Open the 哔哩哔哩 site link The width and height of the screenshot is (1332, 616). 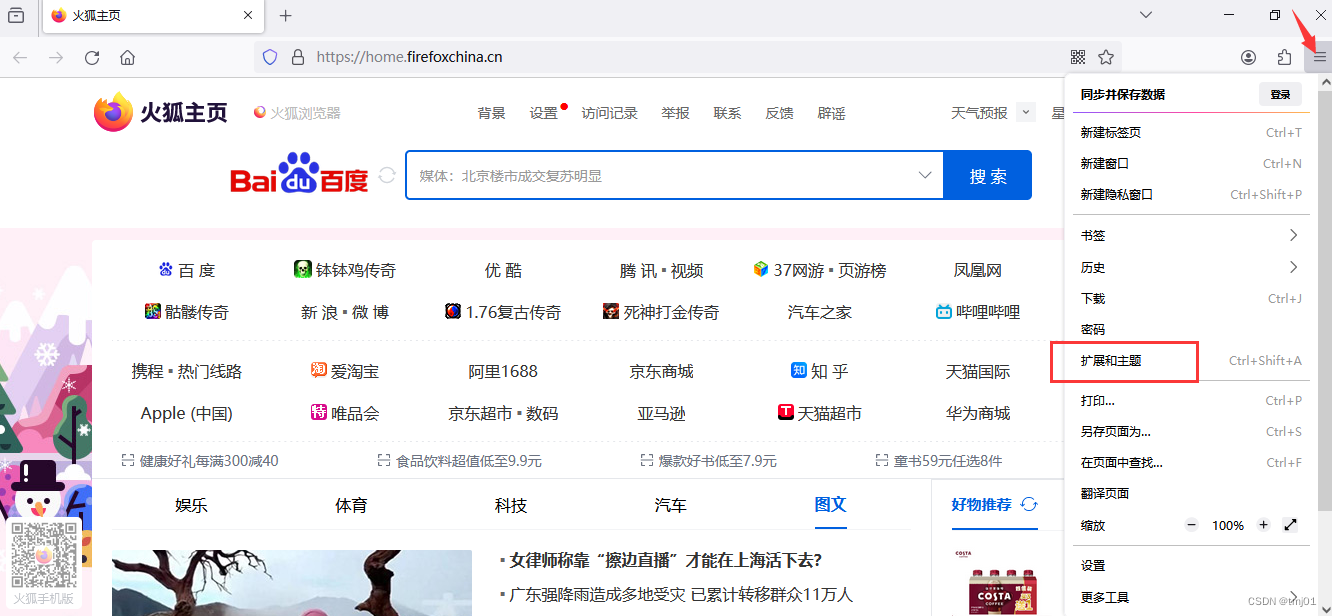978,312
